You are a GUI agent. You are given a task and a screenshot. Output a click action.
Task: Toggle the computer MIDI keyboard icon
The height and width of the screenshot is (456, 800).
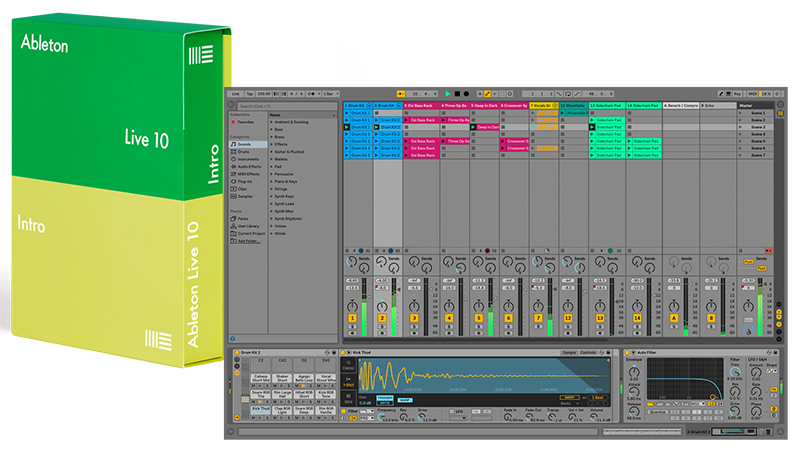coord(729,94)
